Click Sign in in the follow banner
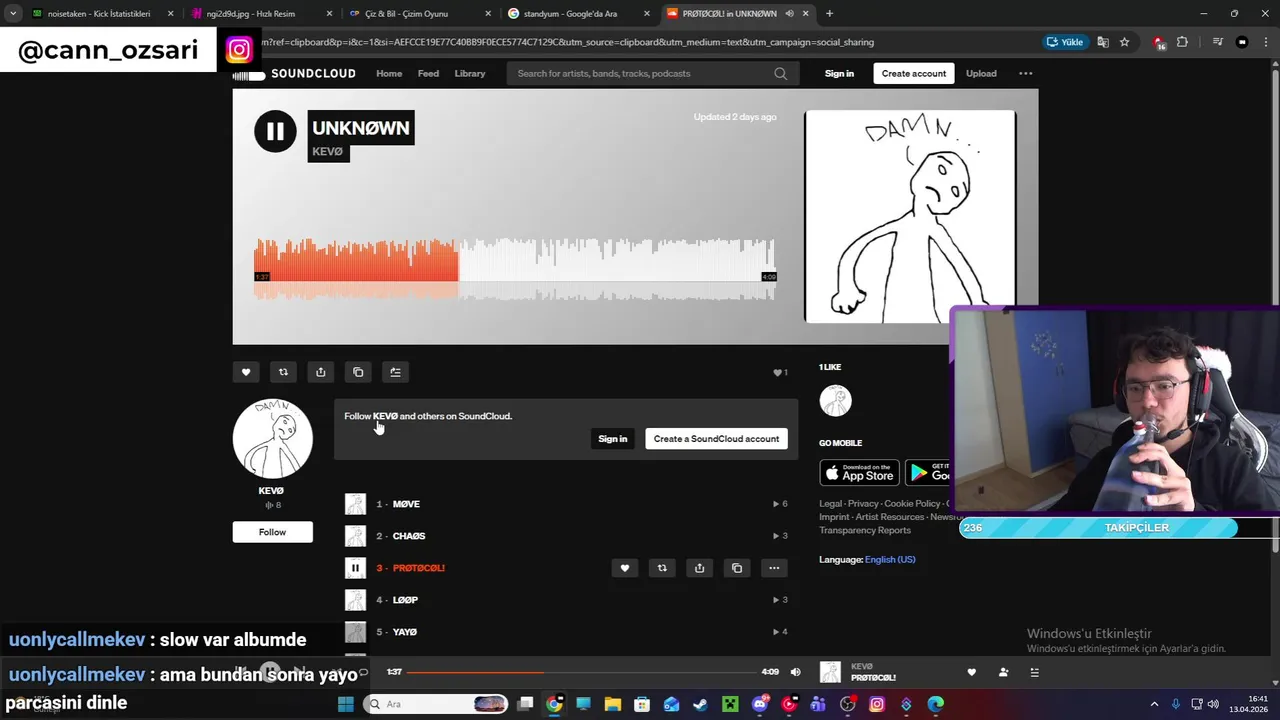1280x720 pixels. pos(613,439)
